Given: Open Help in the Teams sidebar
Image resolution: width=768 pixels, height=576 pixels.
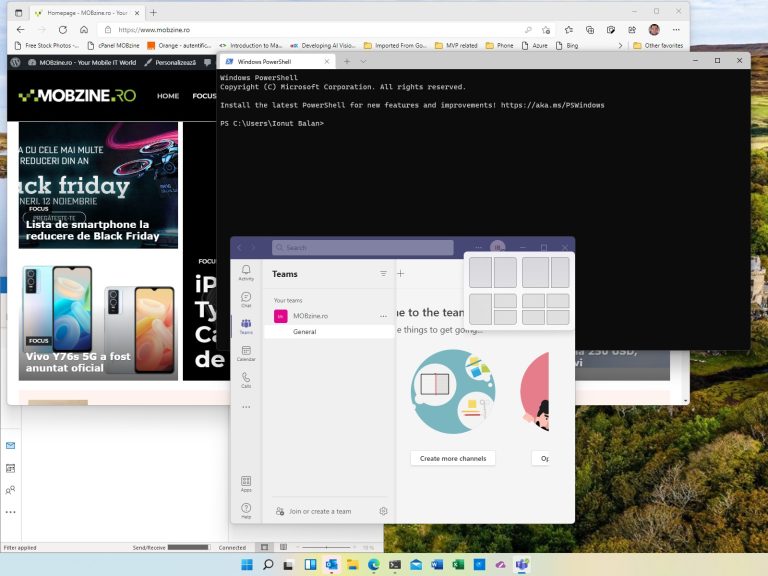Looking at the screenshot, I should [x=246, y=511].
